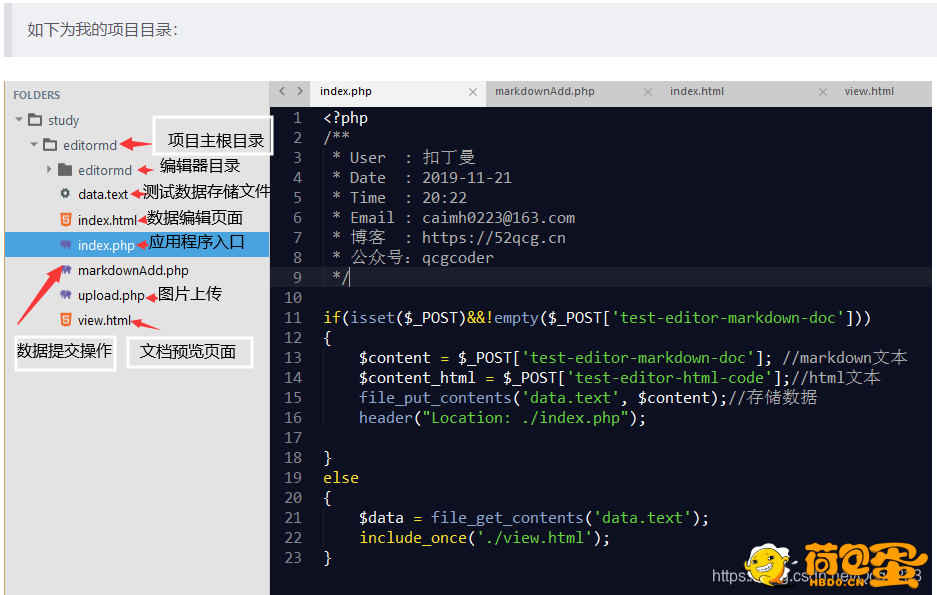The height and width of the screenshot is (595, 937).
Task: Open data.text in the sidebar
Action: (x=103, y=195)
